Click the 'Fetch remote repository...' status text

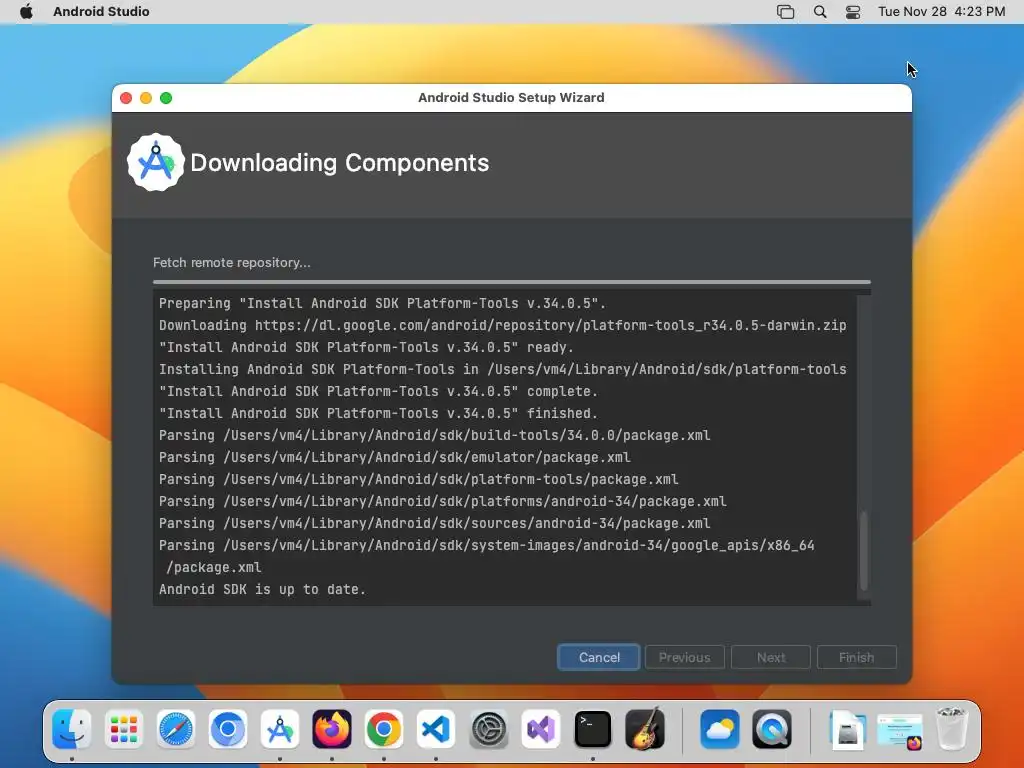click(232, 263)
